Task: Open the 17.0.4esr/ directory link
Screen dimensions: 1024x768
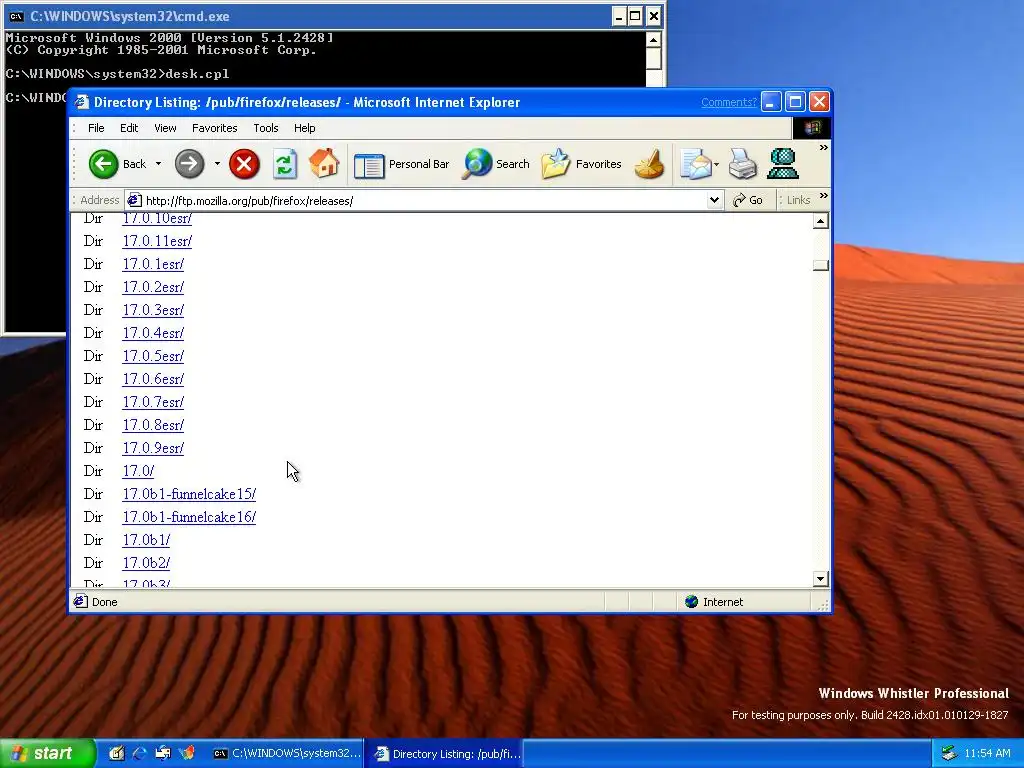Action: click(x=153, y=333)
